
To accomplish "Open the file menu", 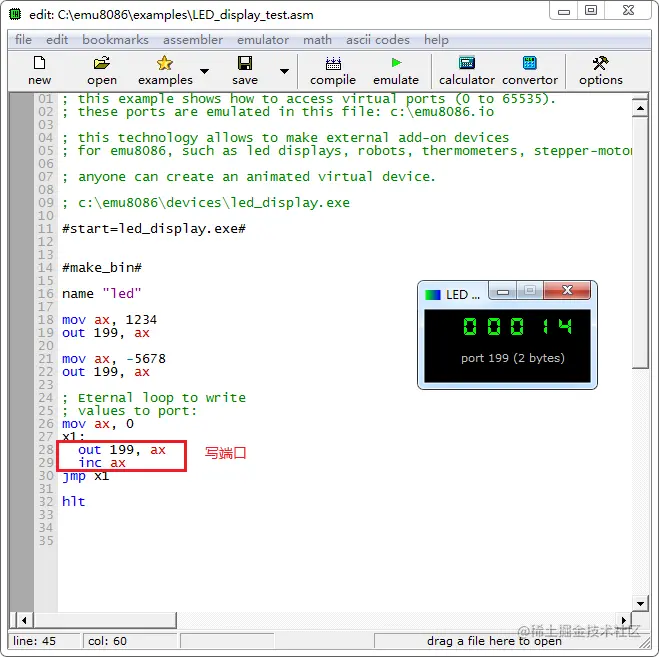I will (23, 40).
